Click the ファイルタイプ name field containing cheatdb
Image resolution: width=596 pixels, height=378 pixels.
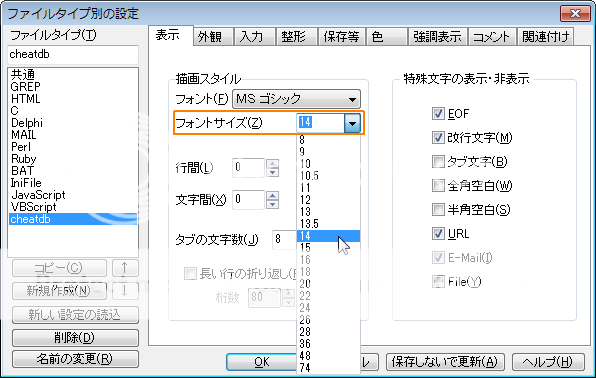pyautogui.click(x=73, y=55)
